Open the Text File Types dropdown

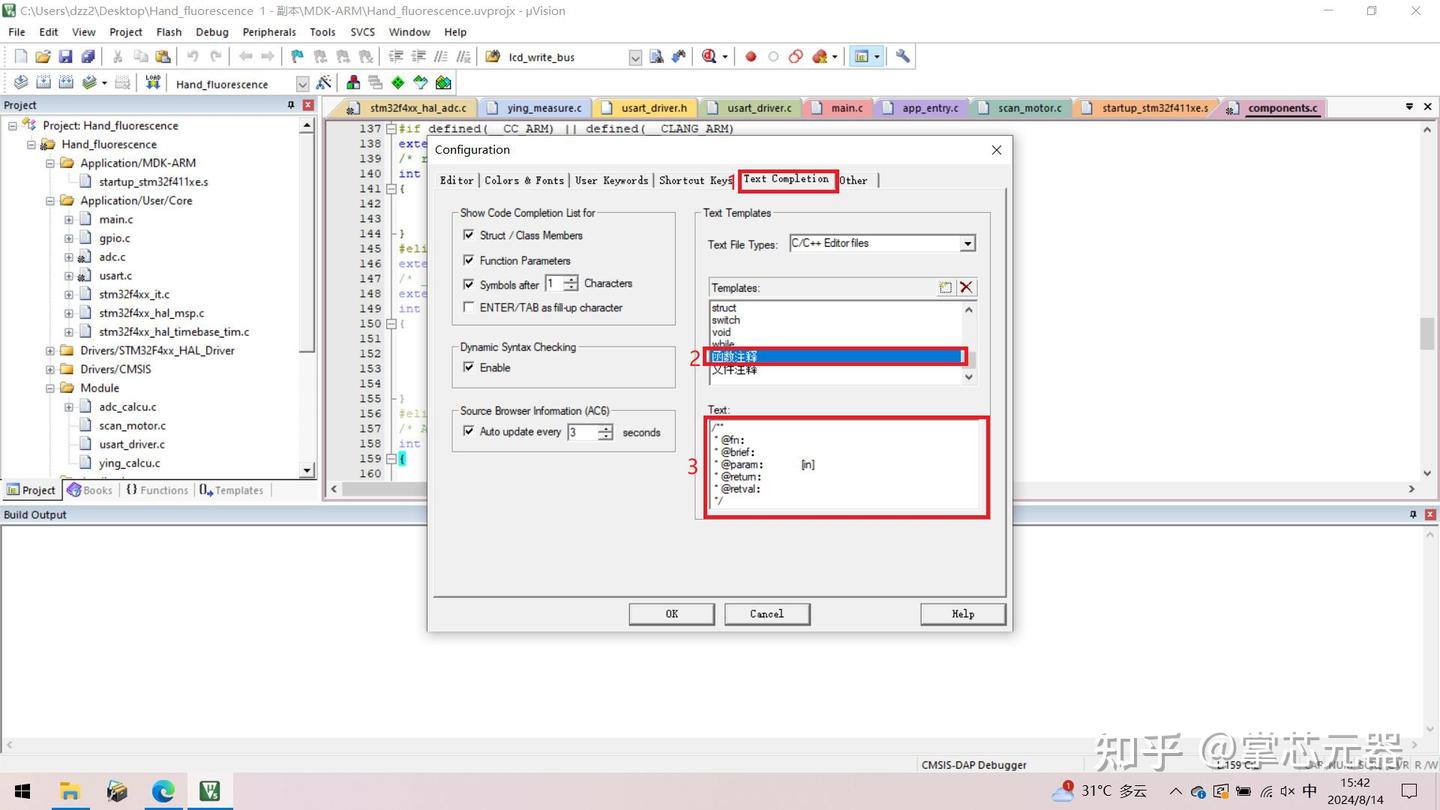967,243
